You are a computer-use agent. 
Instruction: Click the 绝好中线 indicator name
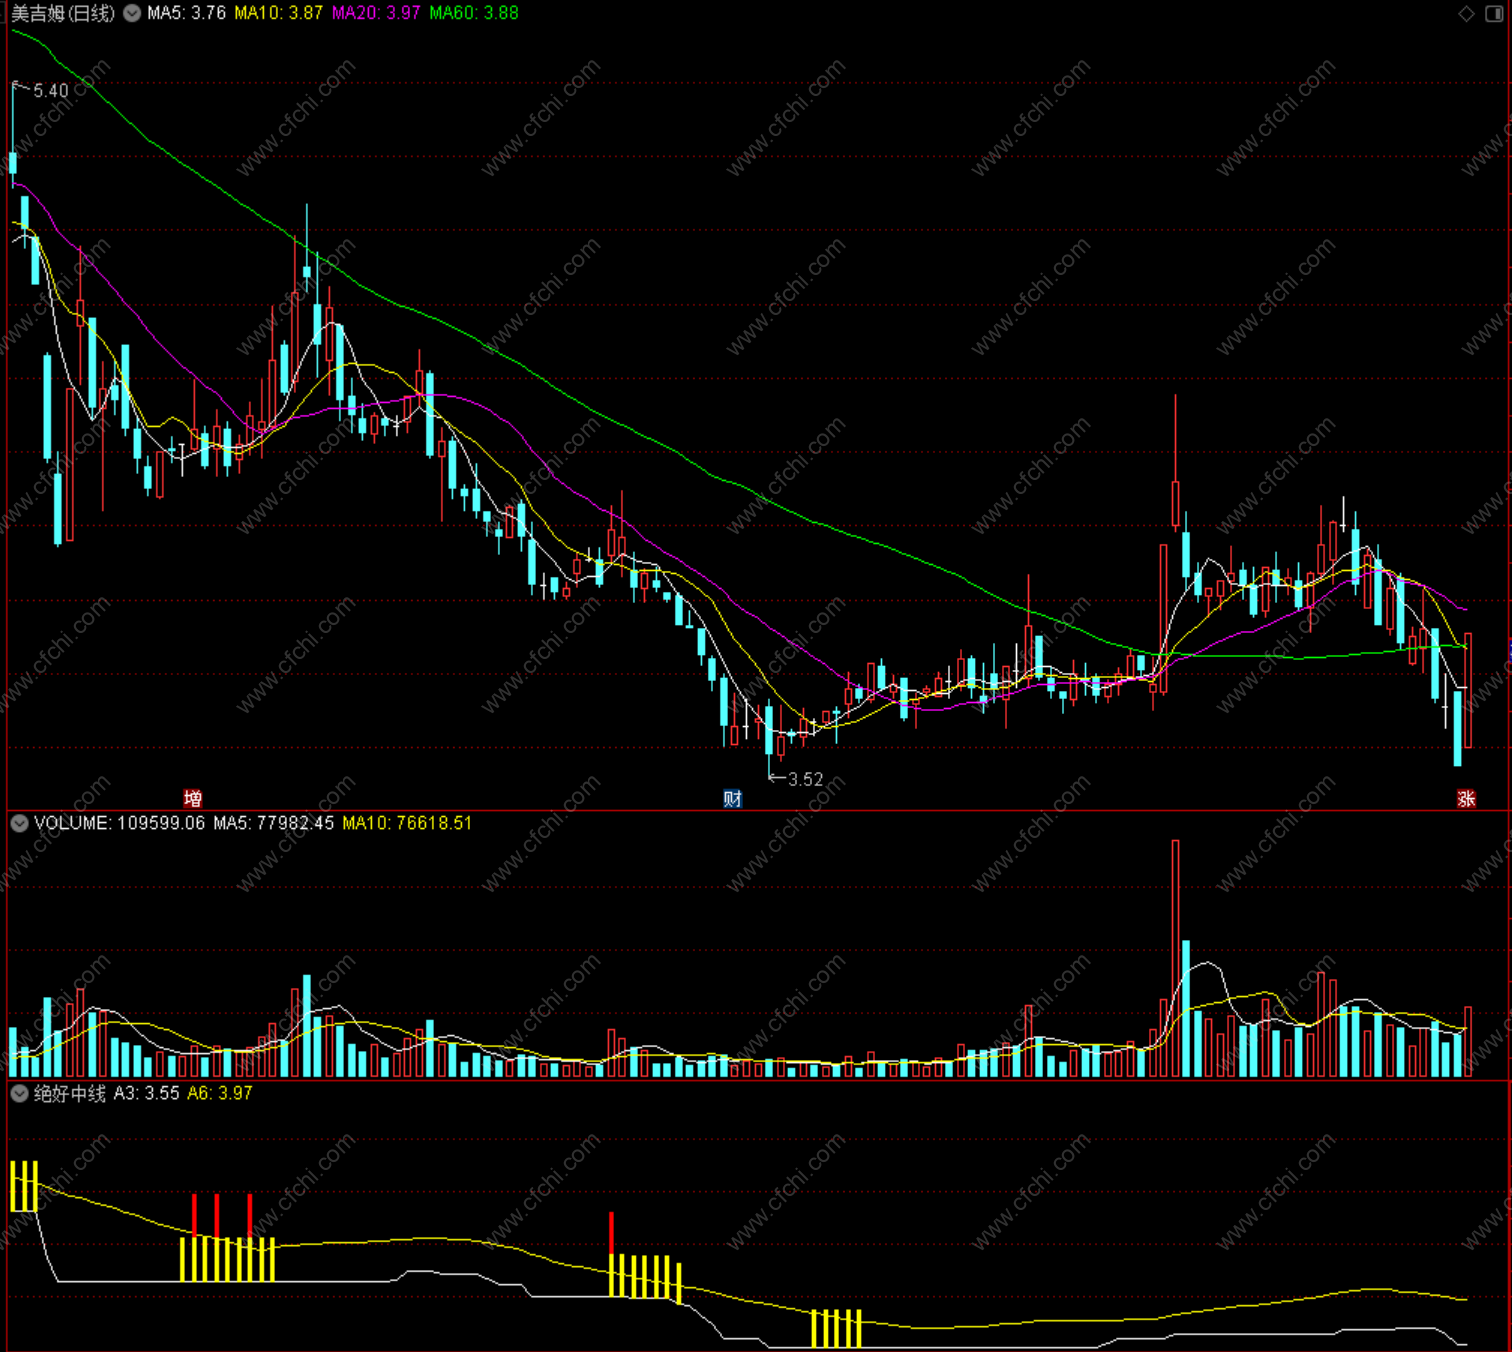click(x=70, y=1093)
